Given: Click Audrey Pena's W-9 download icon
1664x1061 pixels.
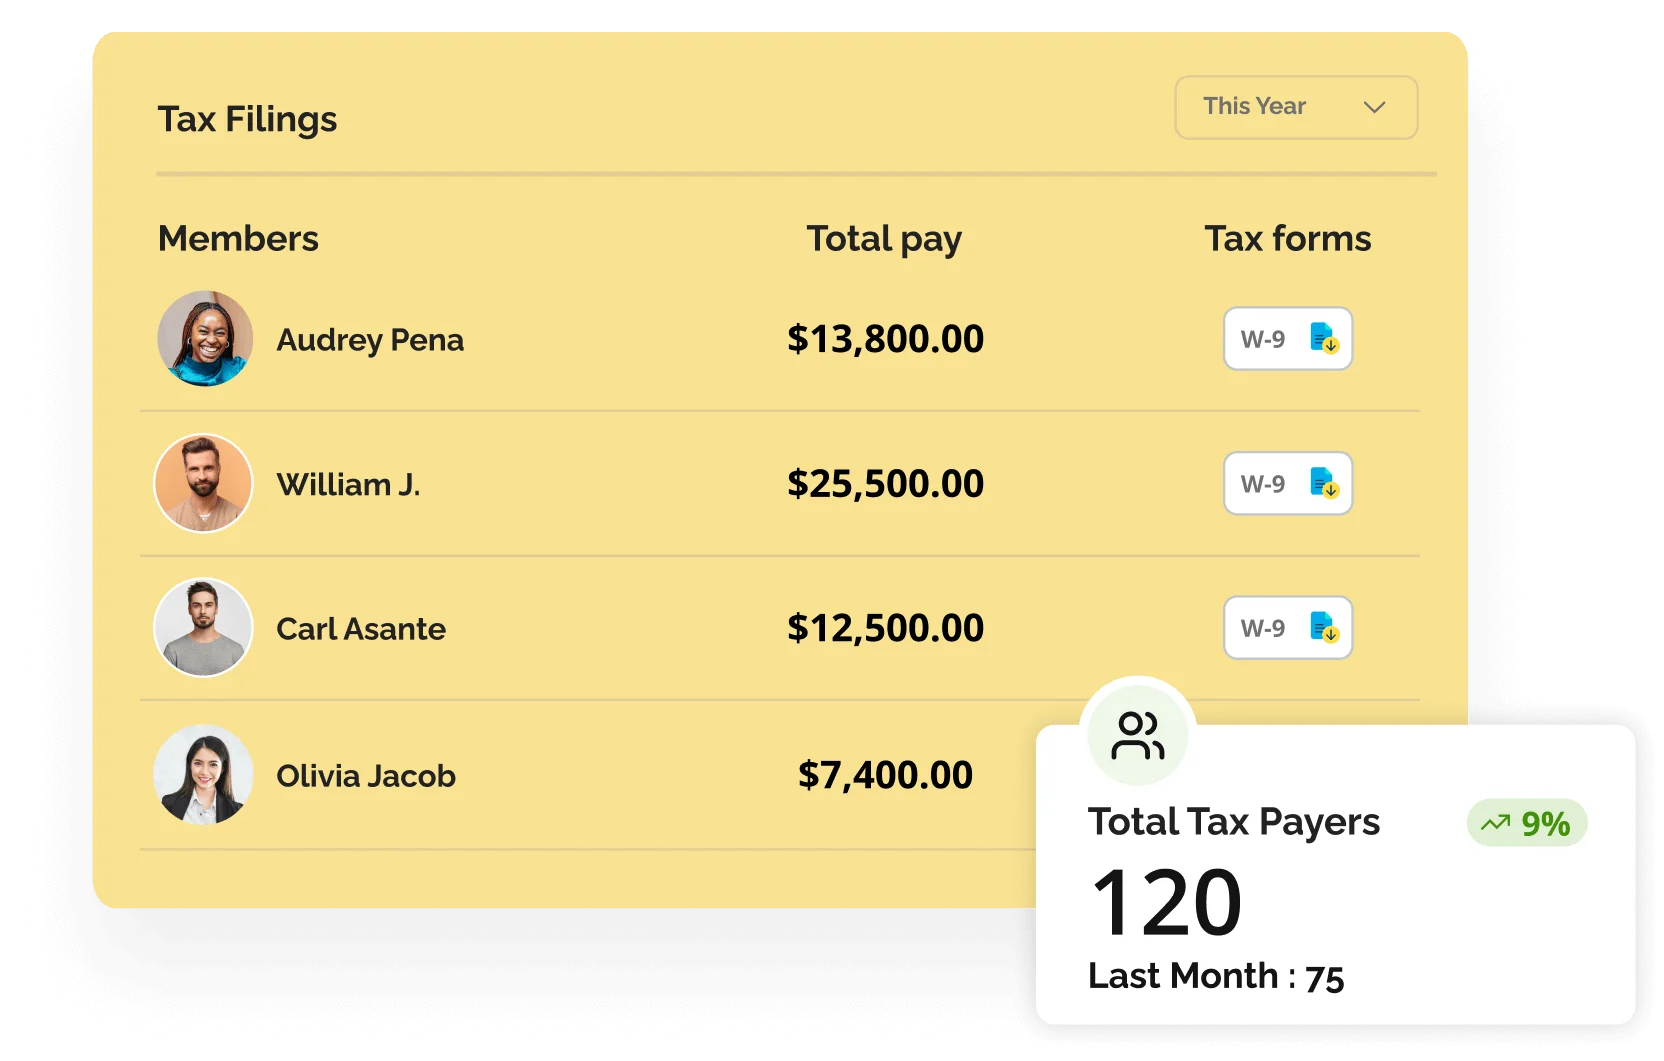Looking at the screenshot, I should [1324, 339].
